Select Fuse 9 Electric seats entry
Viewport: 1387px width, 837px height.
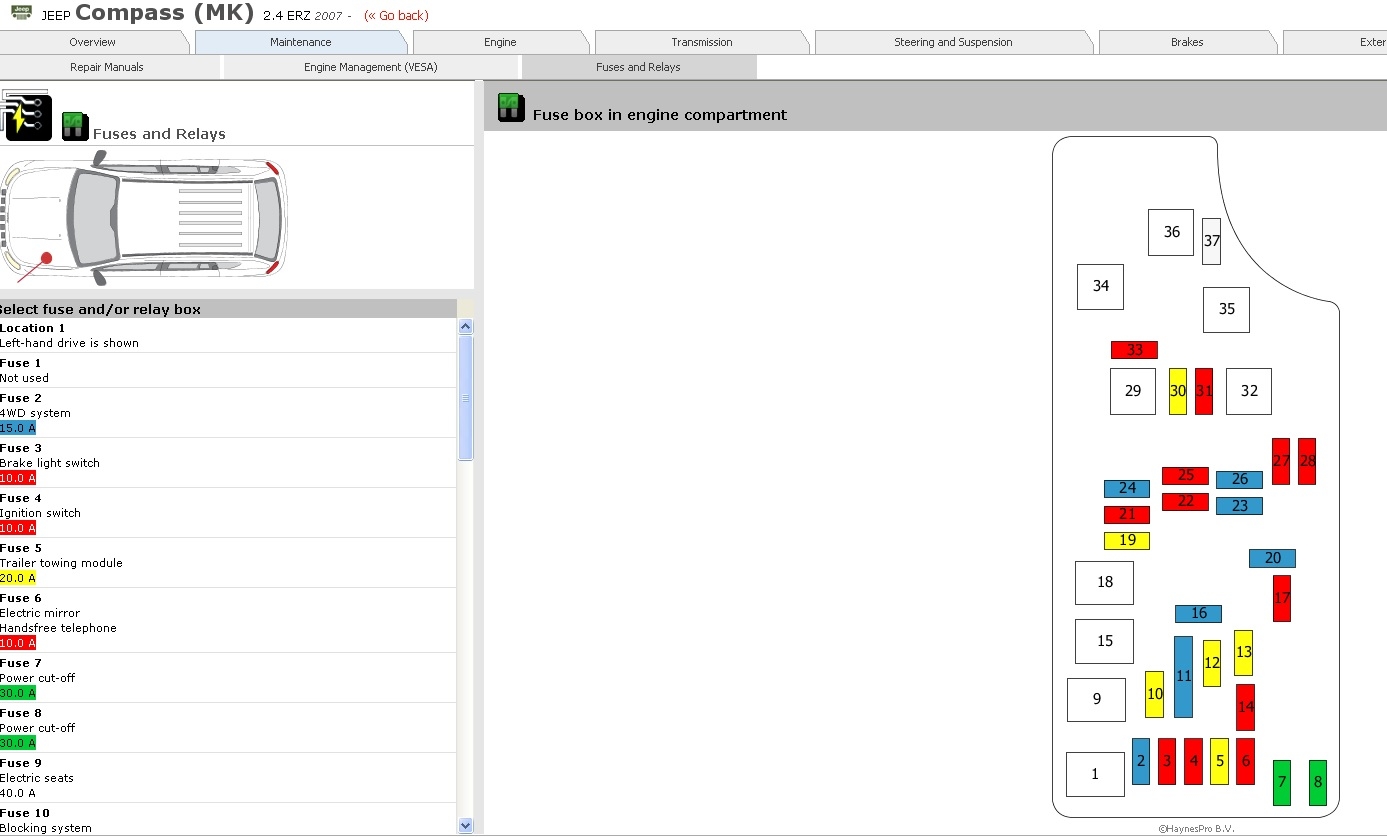(x=228, y=777)
